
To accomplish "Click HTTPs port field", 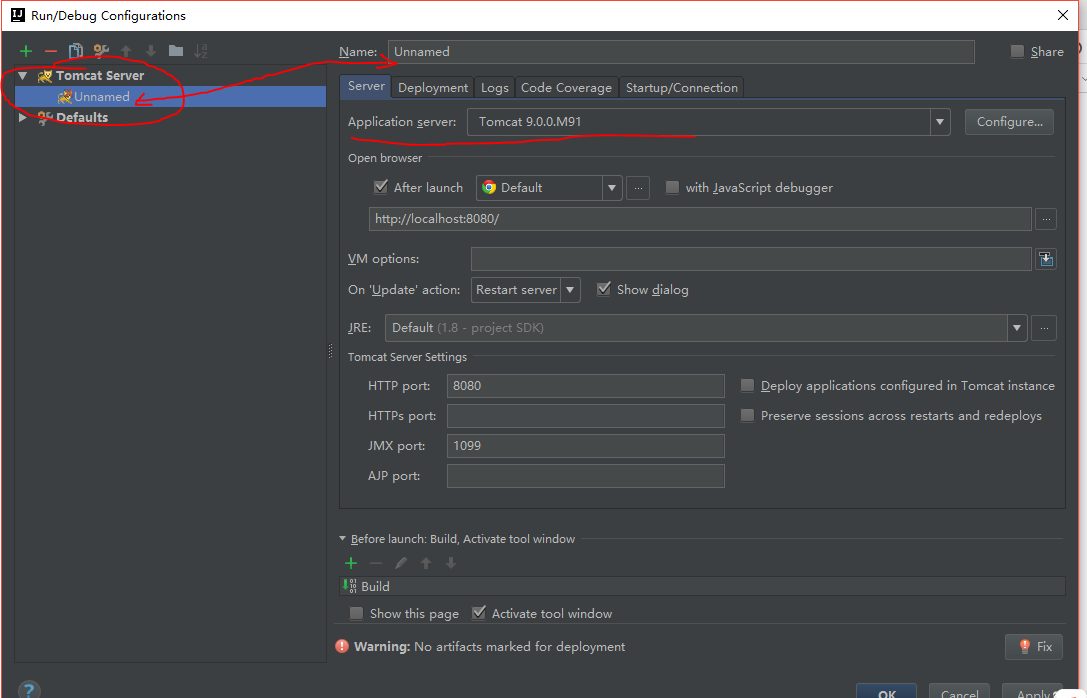I will point(586,416).
